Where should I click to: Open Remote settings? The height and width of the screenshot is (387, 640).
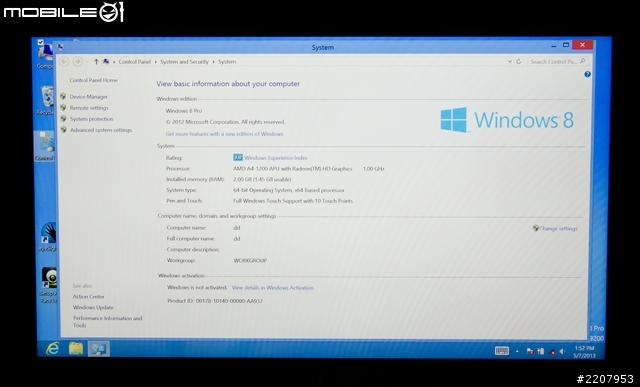[x=89, y=108]
